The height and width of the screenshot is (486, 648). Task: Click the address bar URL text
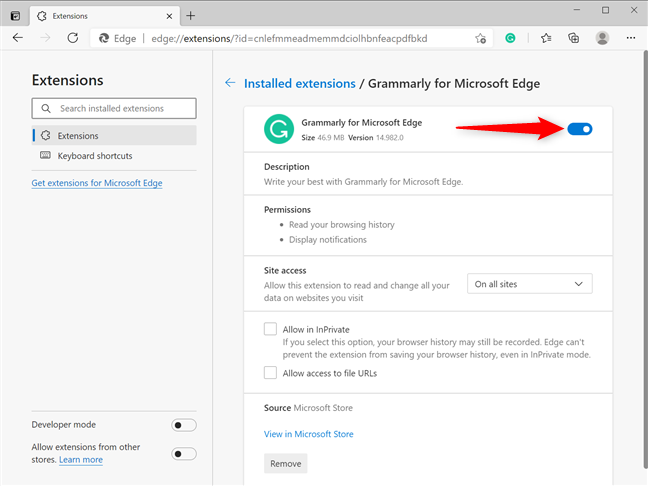pos(289,38)
